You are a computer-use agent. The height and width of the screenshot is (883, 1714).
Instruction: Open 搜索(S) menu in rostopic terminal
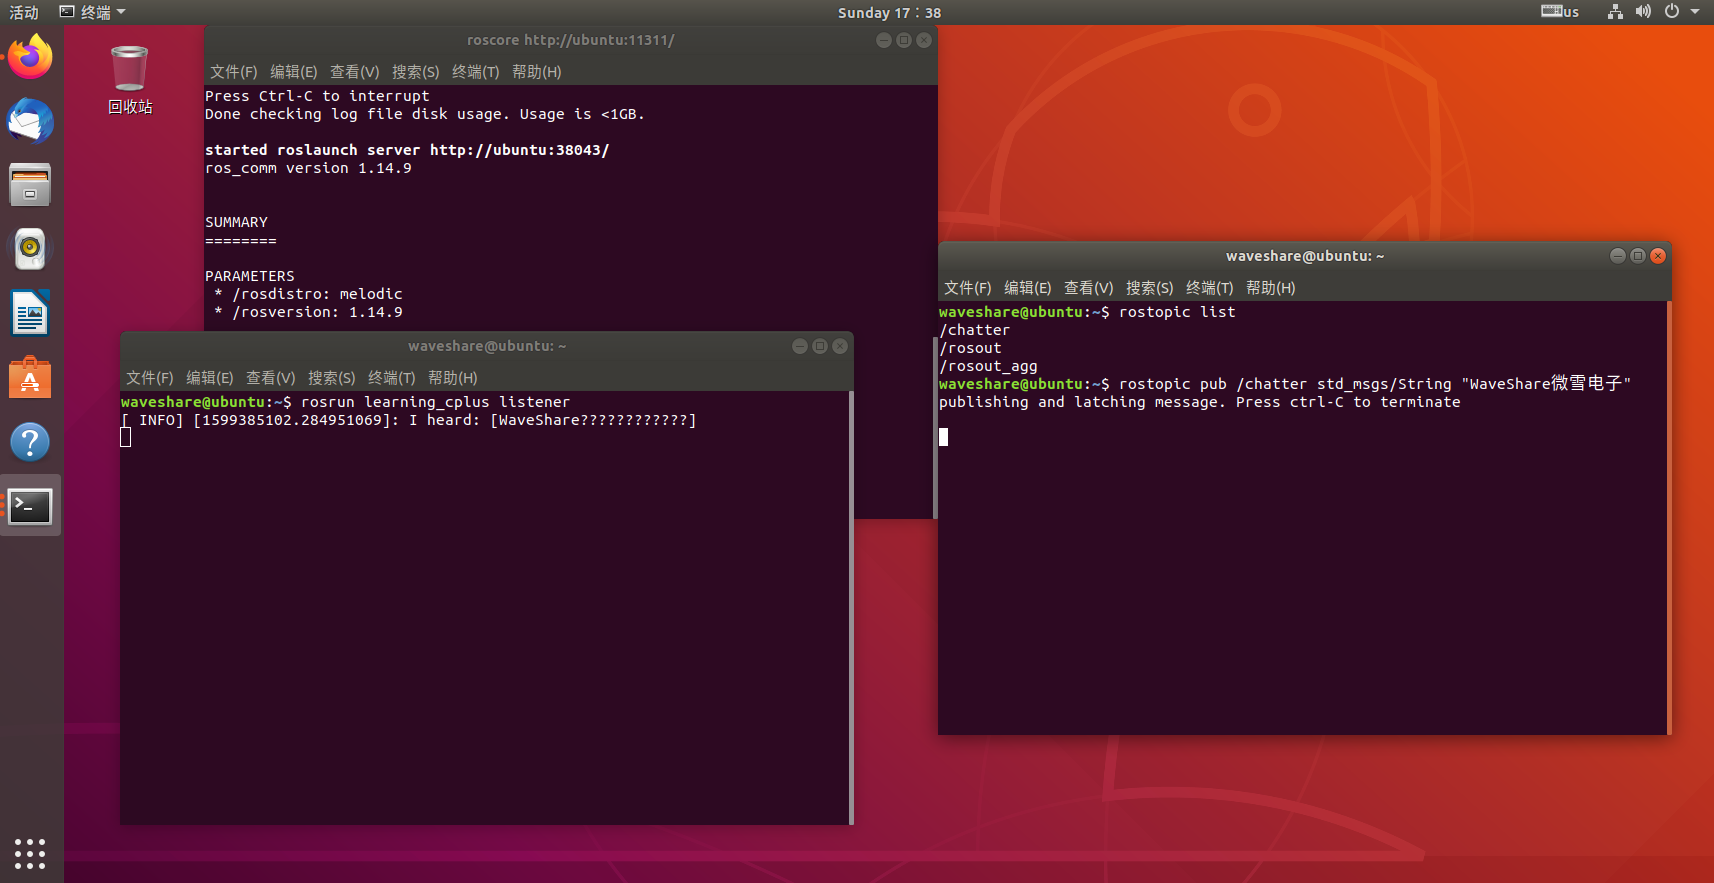[x=1150, y=288]
